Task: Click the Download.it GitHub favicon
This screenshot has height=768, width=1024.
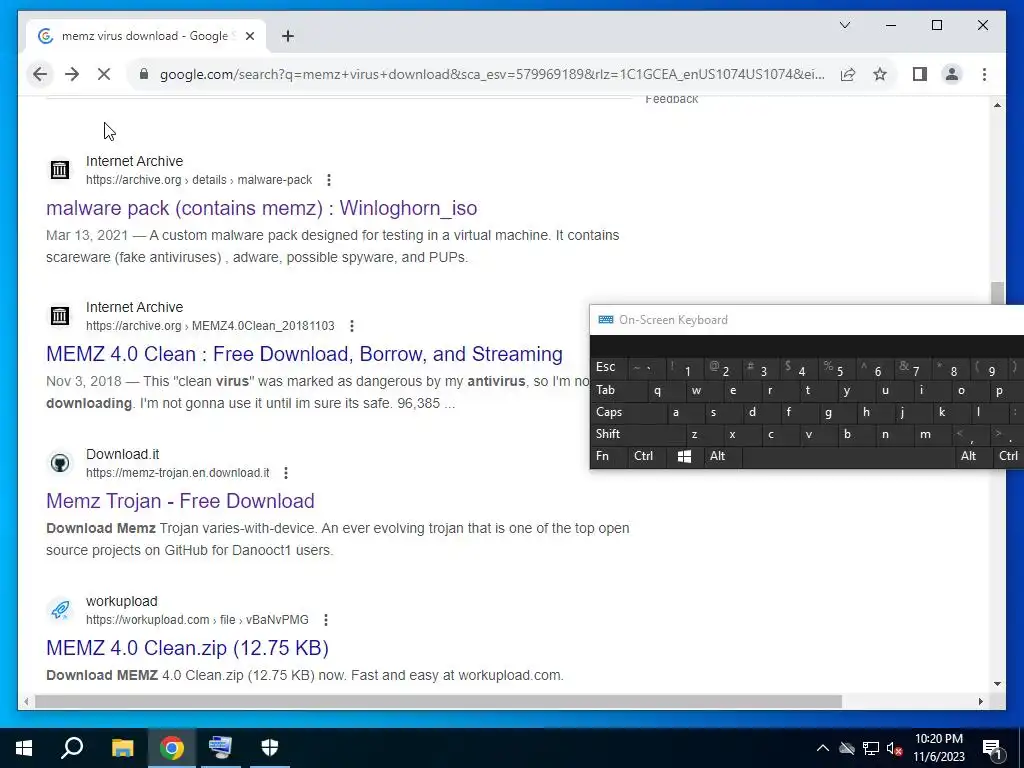Action: click(59, 463)
